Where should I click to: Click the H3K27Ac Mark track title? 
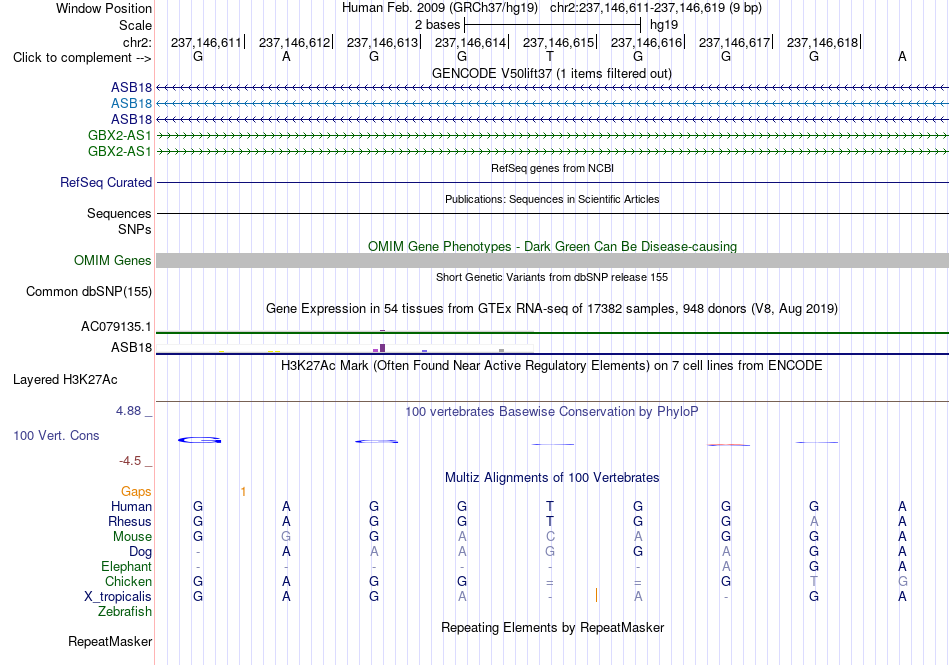(552, 366)
